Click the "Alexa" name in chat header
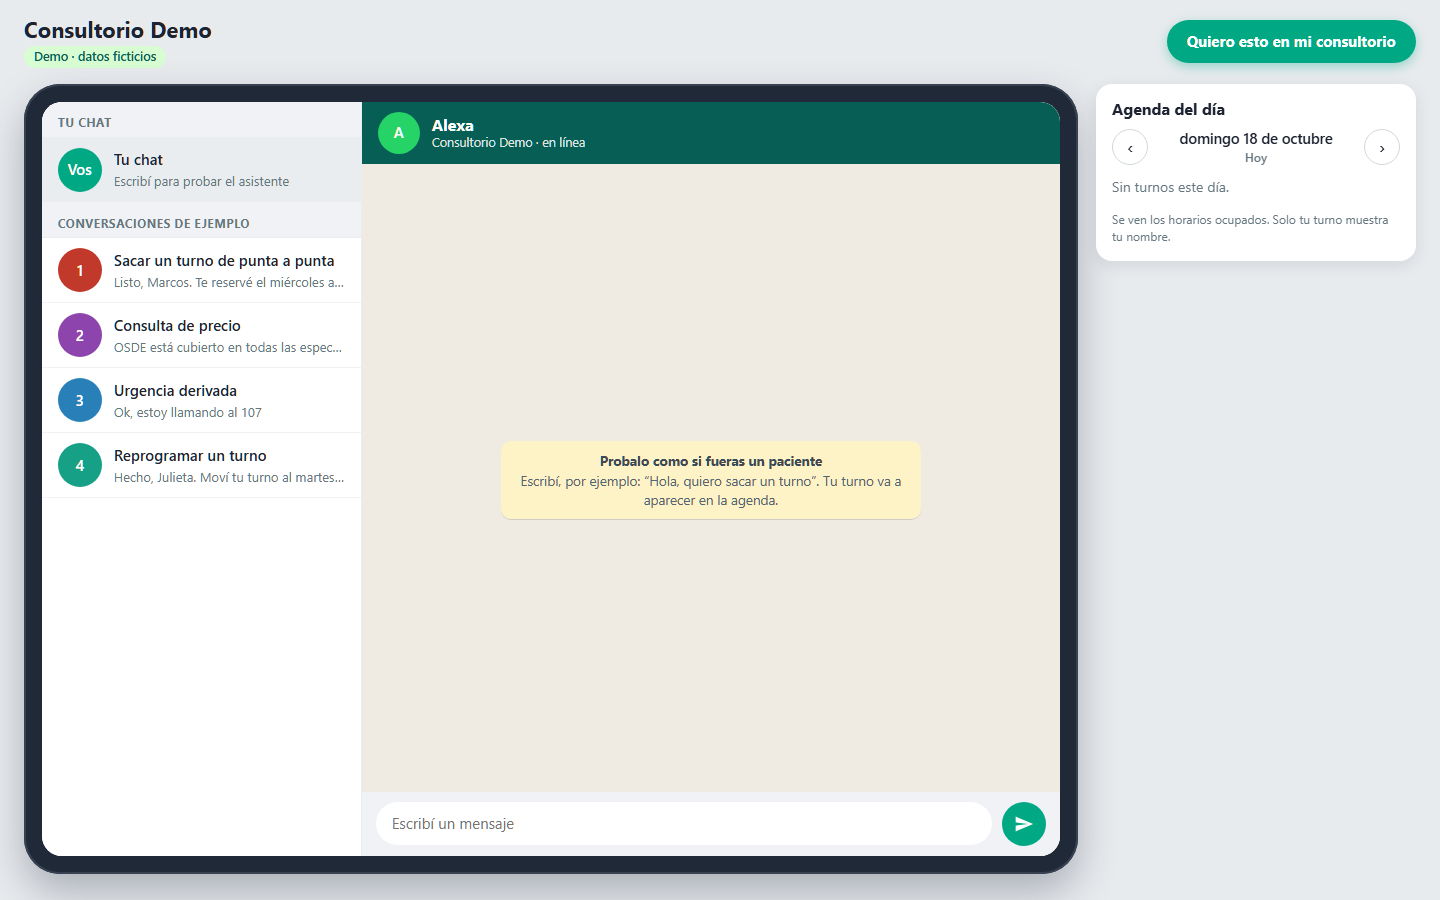 point(453,125)
